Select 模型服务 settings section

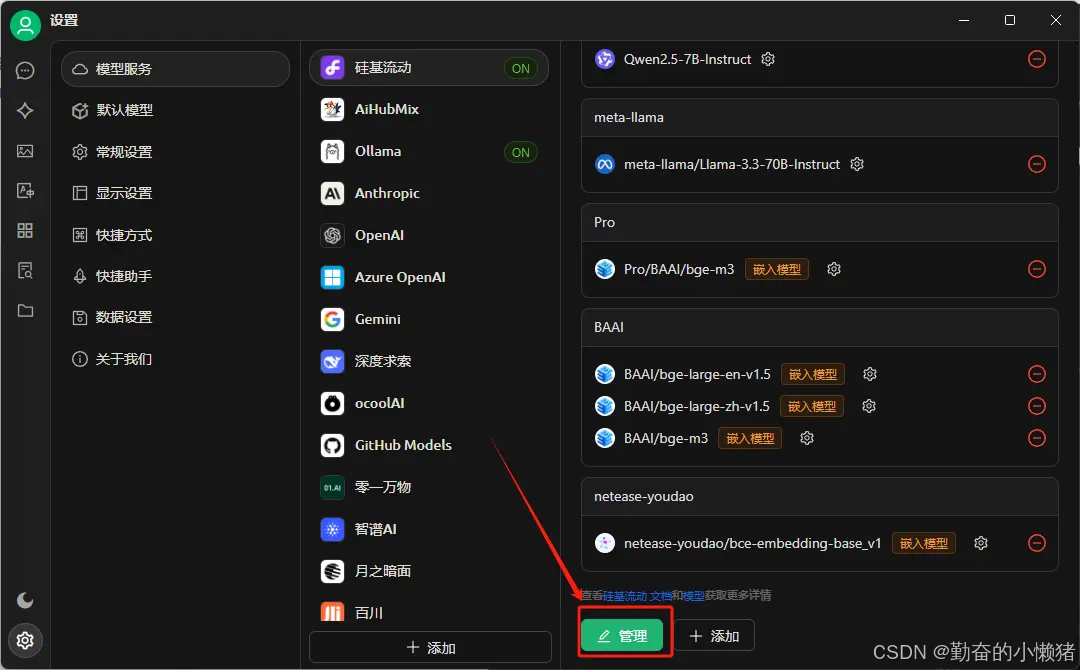click(x=176, y=69)
